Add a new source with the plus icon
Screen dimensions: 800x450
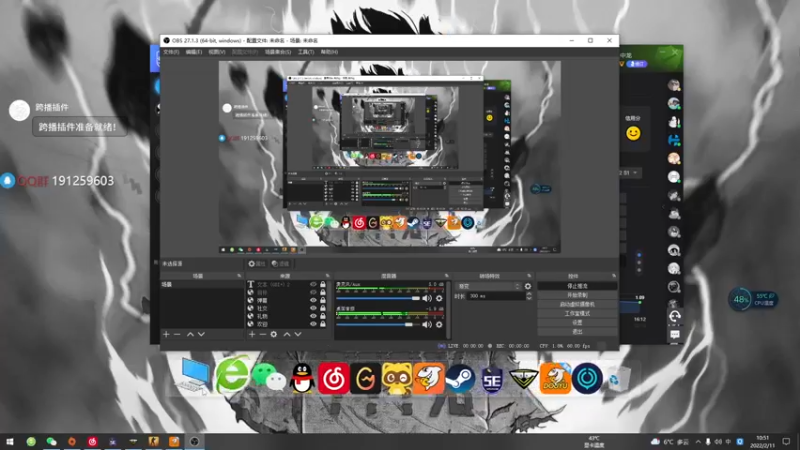pyautogui.click(x=252, y=334)
